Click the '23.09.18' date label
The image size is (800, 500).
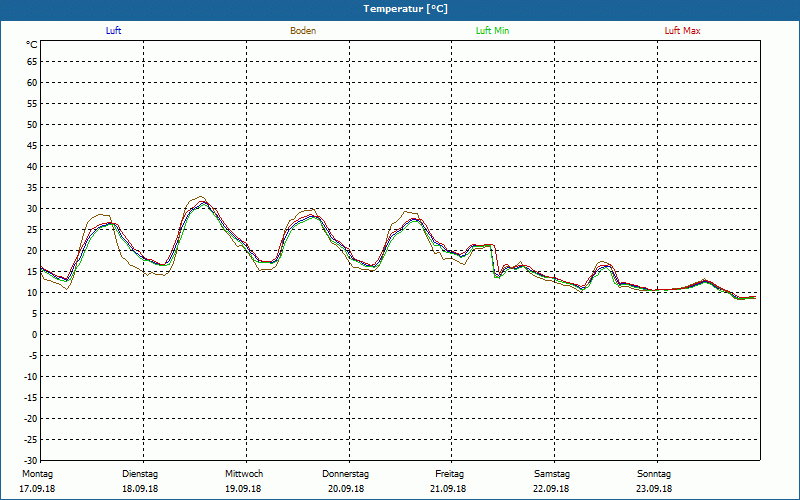pyautogui.click(x=654, y=489)
